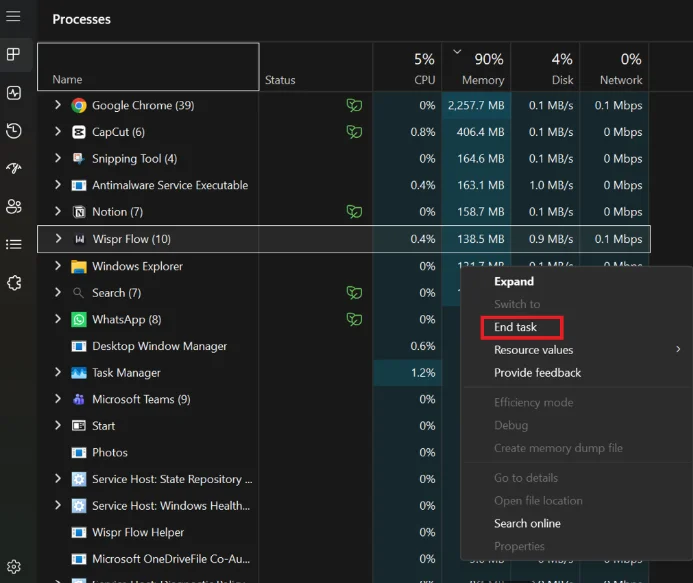
Task: Click the Windows Explorer folder icon
Action: (x=79, y=267)
